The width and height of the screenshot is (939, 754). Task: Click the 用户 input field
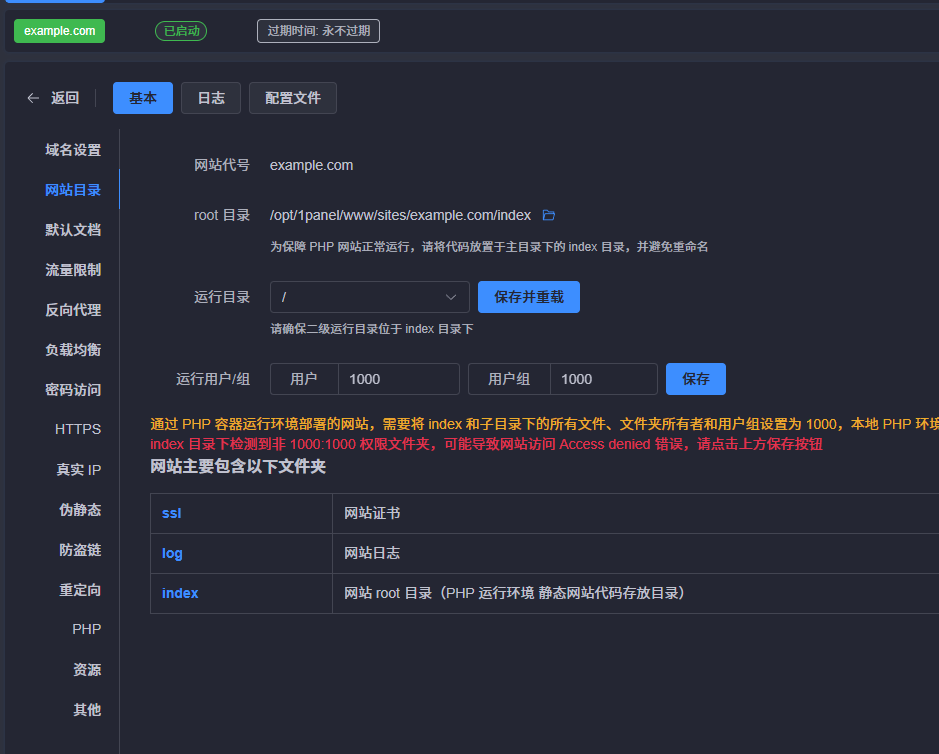tap(397, 379)
